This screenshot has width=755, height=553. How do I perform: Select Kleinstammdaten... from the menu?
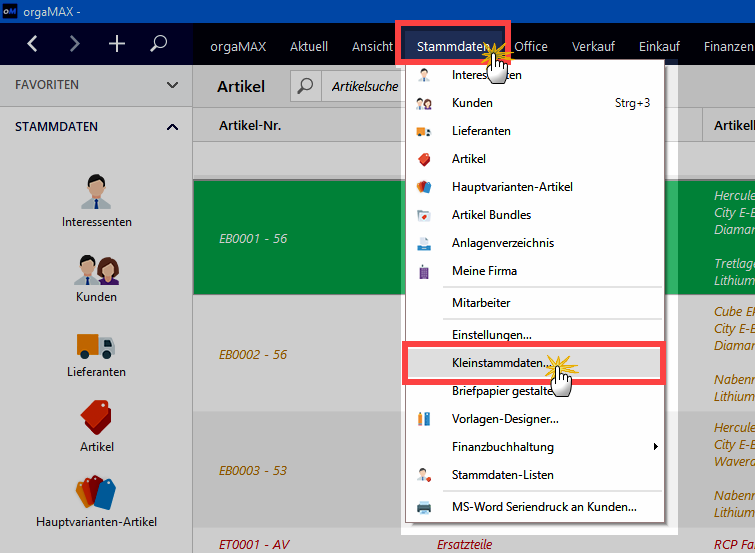point(534,363)
